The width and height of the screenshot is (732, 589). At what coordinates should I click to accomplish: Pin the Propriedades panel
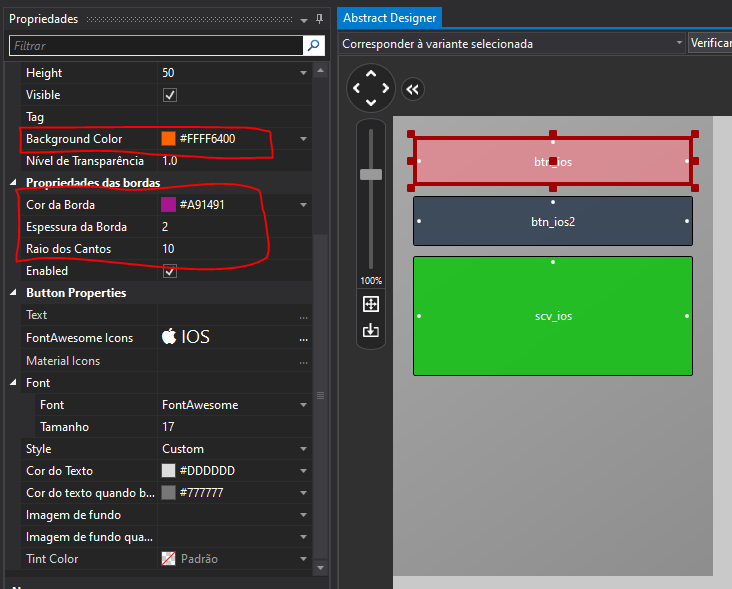coord(319,19)
